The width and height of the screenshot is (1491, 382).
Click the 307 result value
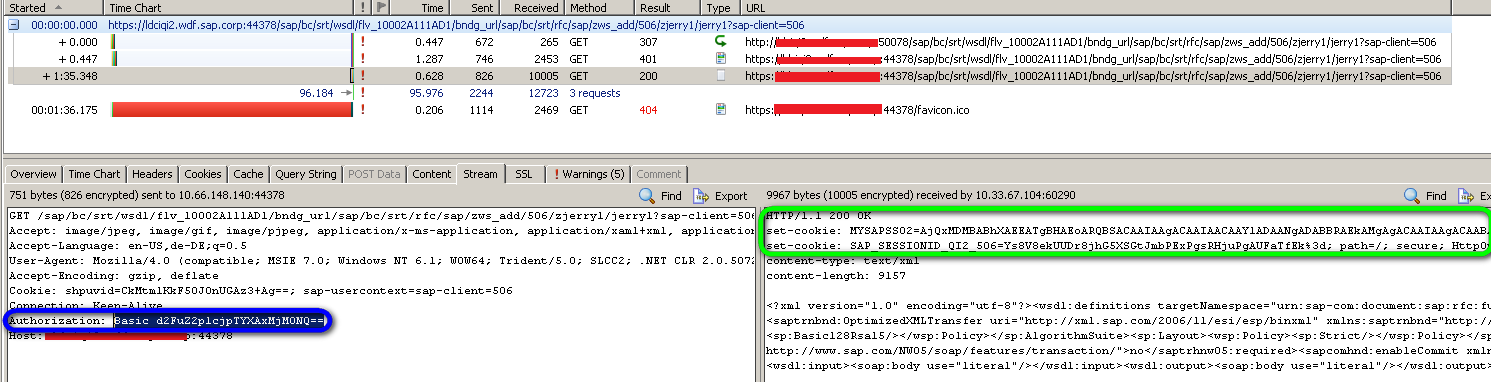click(x=648, y=42)
